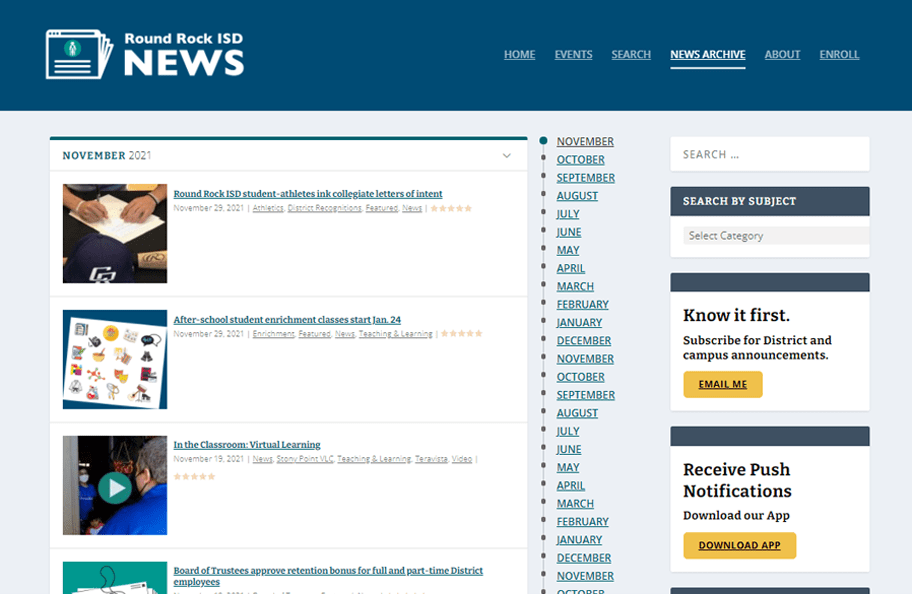This screenshot has width=912, height=594.
Task: Select the first DECEMBER link in month list
Action: pos(584,340)
